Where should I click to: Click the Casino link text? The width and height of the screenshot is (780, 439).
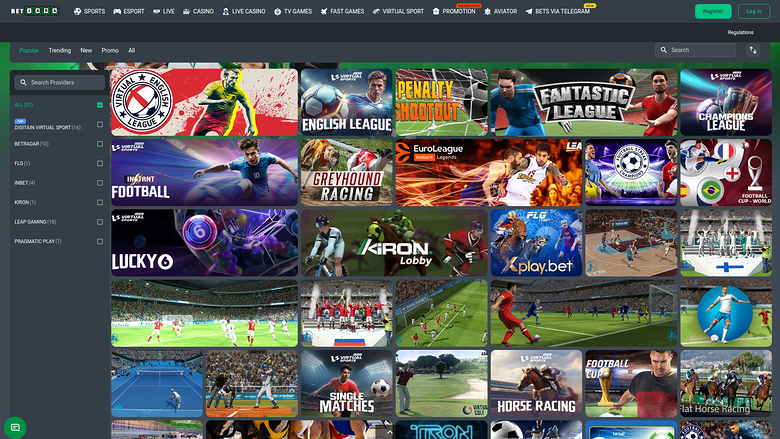pyautogui.click(x=203, y=11)
